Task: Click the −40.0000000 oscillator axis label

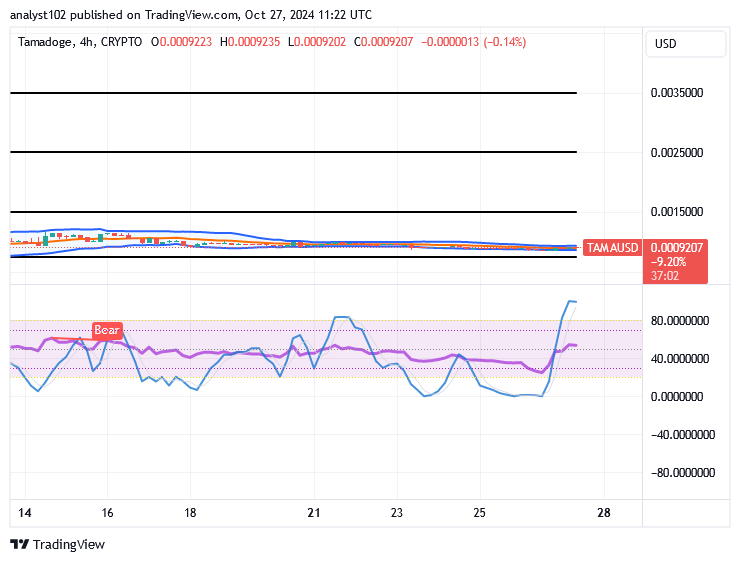Action: click(x=683, y=435)
